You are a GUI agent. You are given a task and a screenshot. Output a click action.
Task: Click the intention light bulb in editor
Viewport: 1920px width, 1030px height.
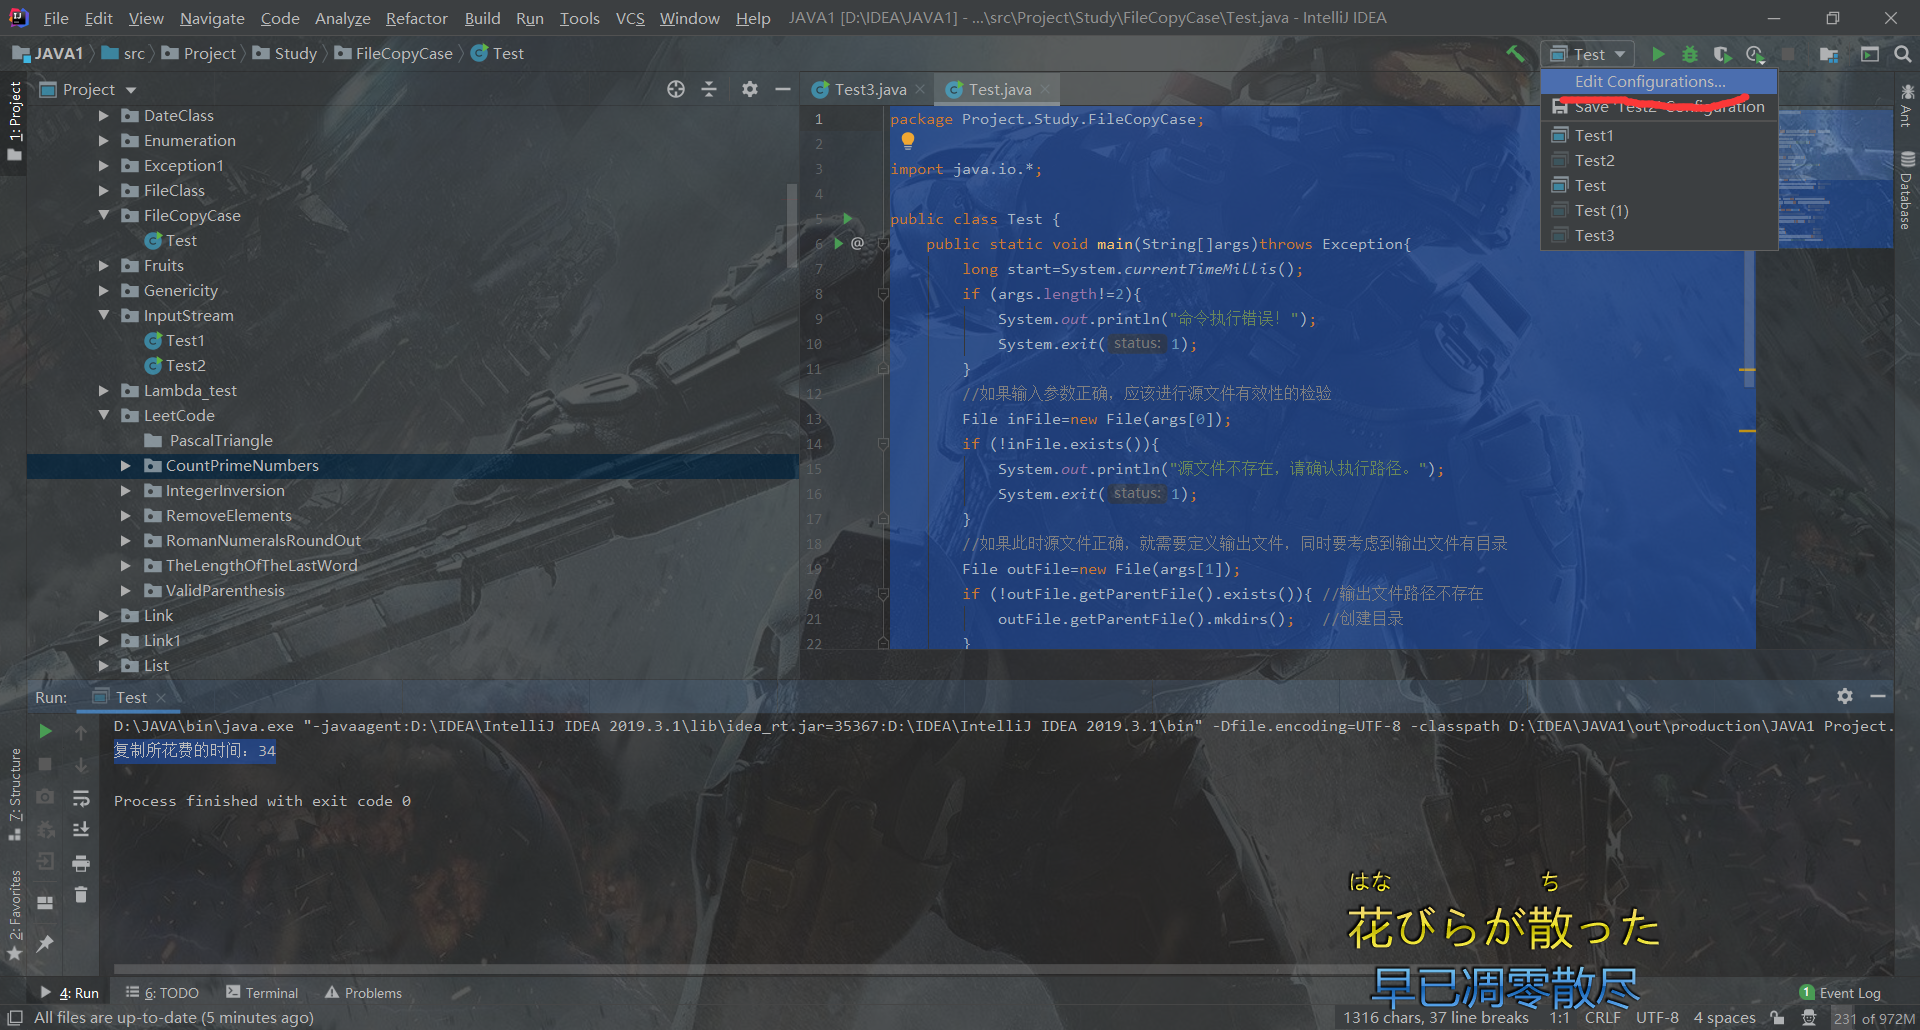(x=908, y=141)
